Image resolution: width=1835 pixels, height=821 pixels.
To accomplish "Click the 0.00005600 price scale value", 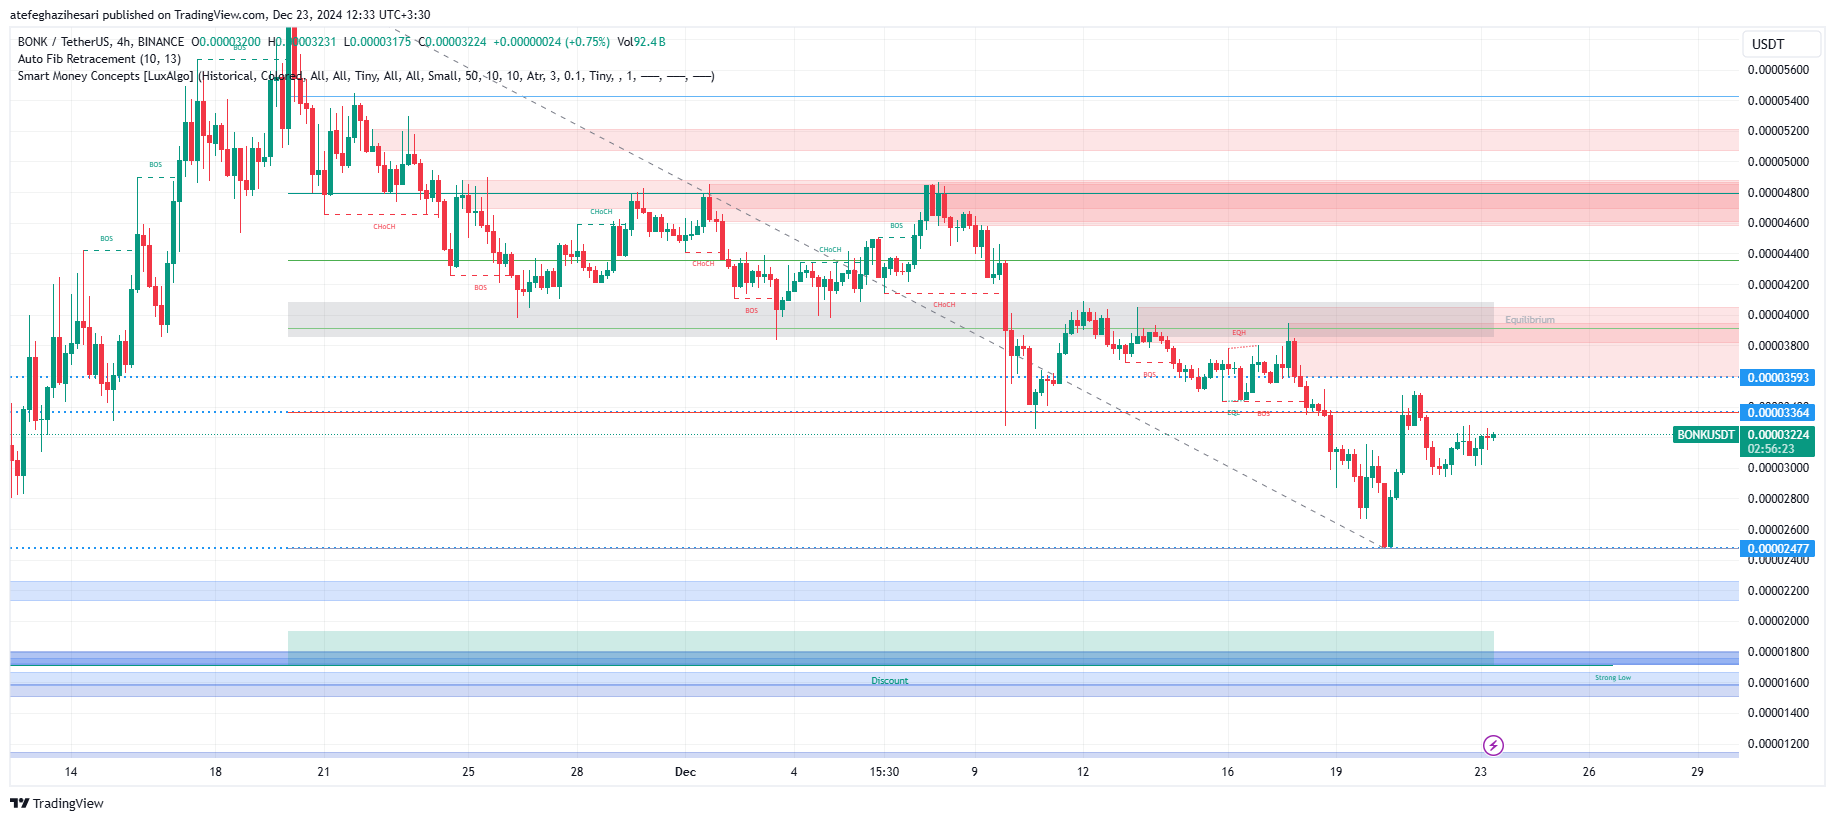I will click(1778, 70).
